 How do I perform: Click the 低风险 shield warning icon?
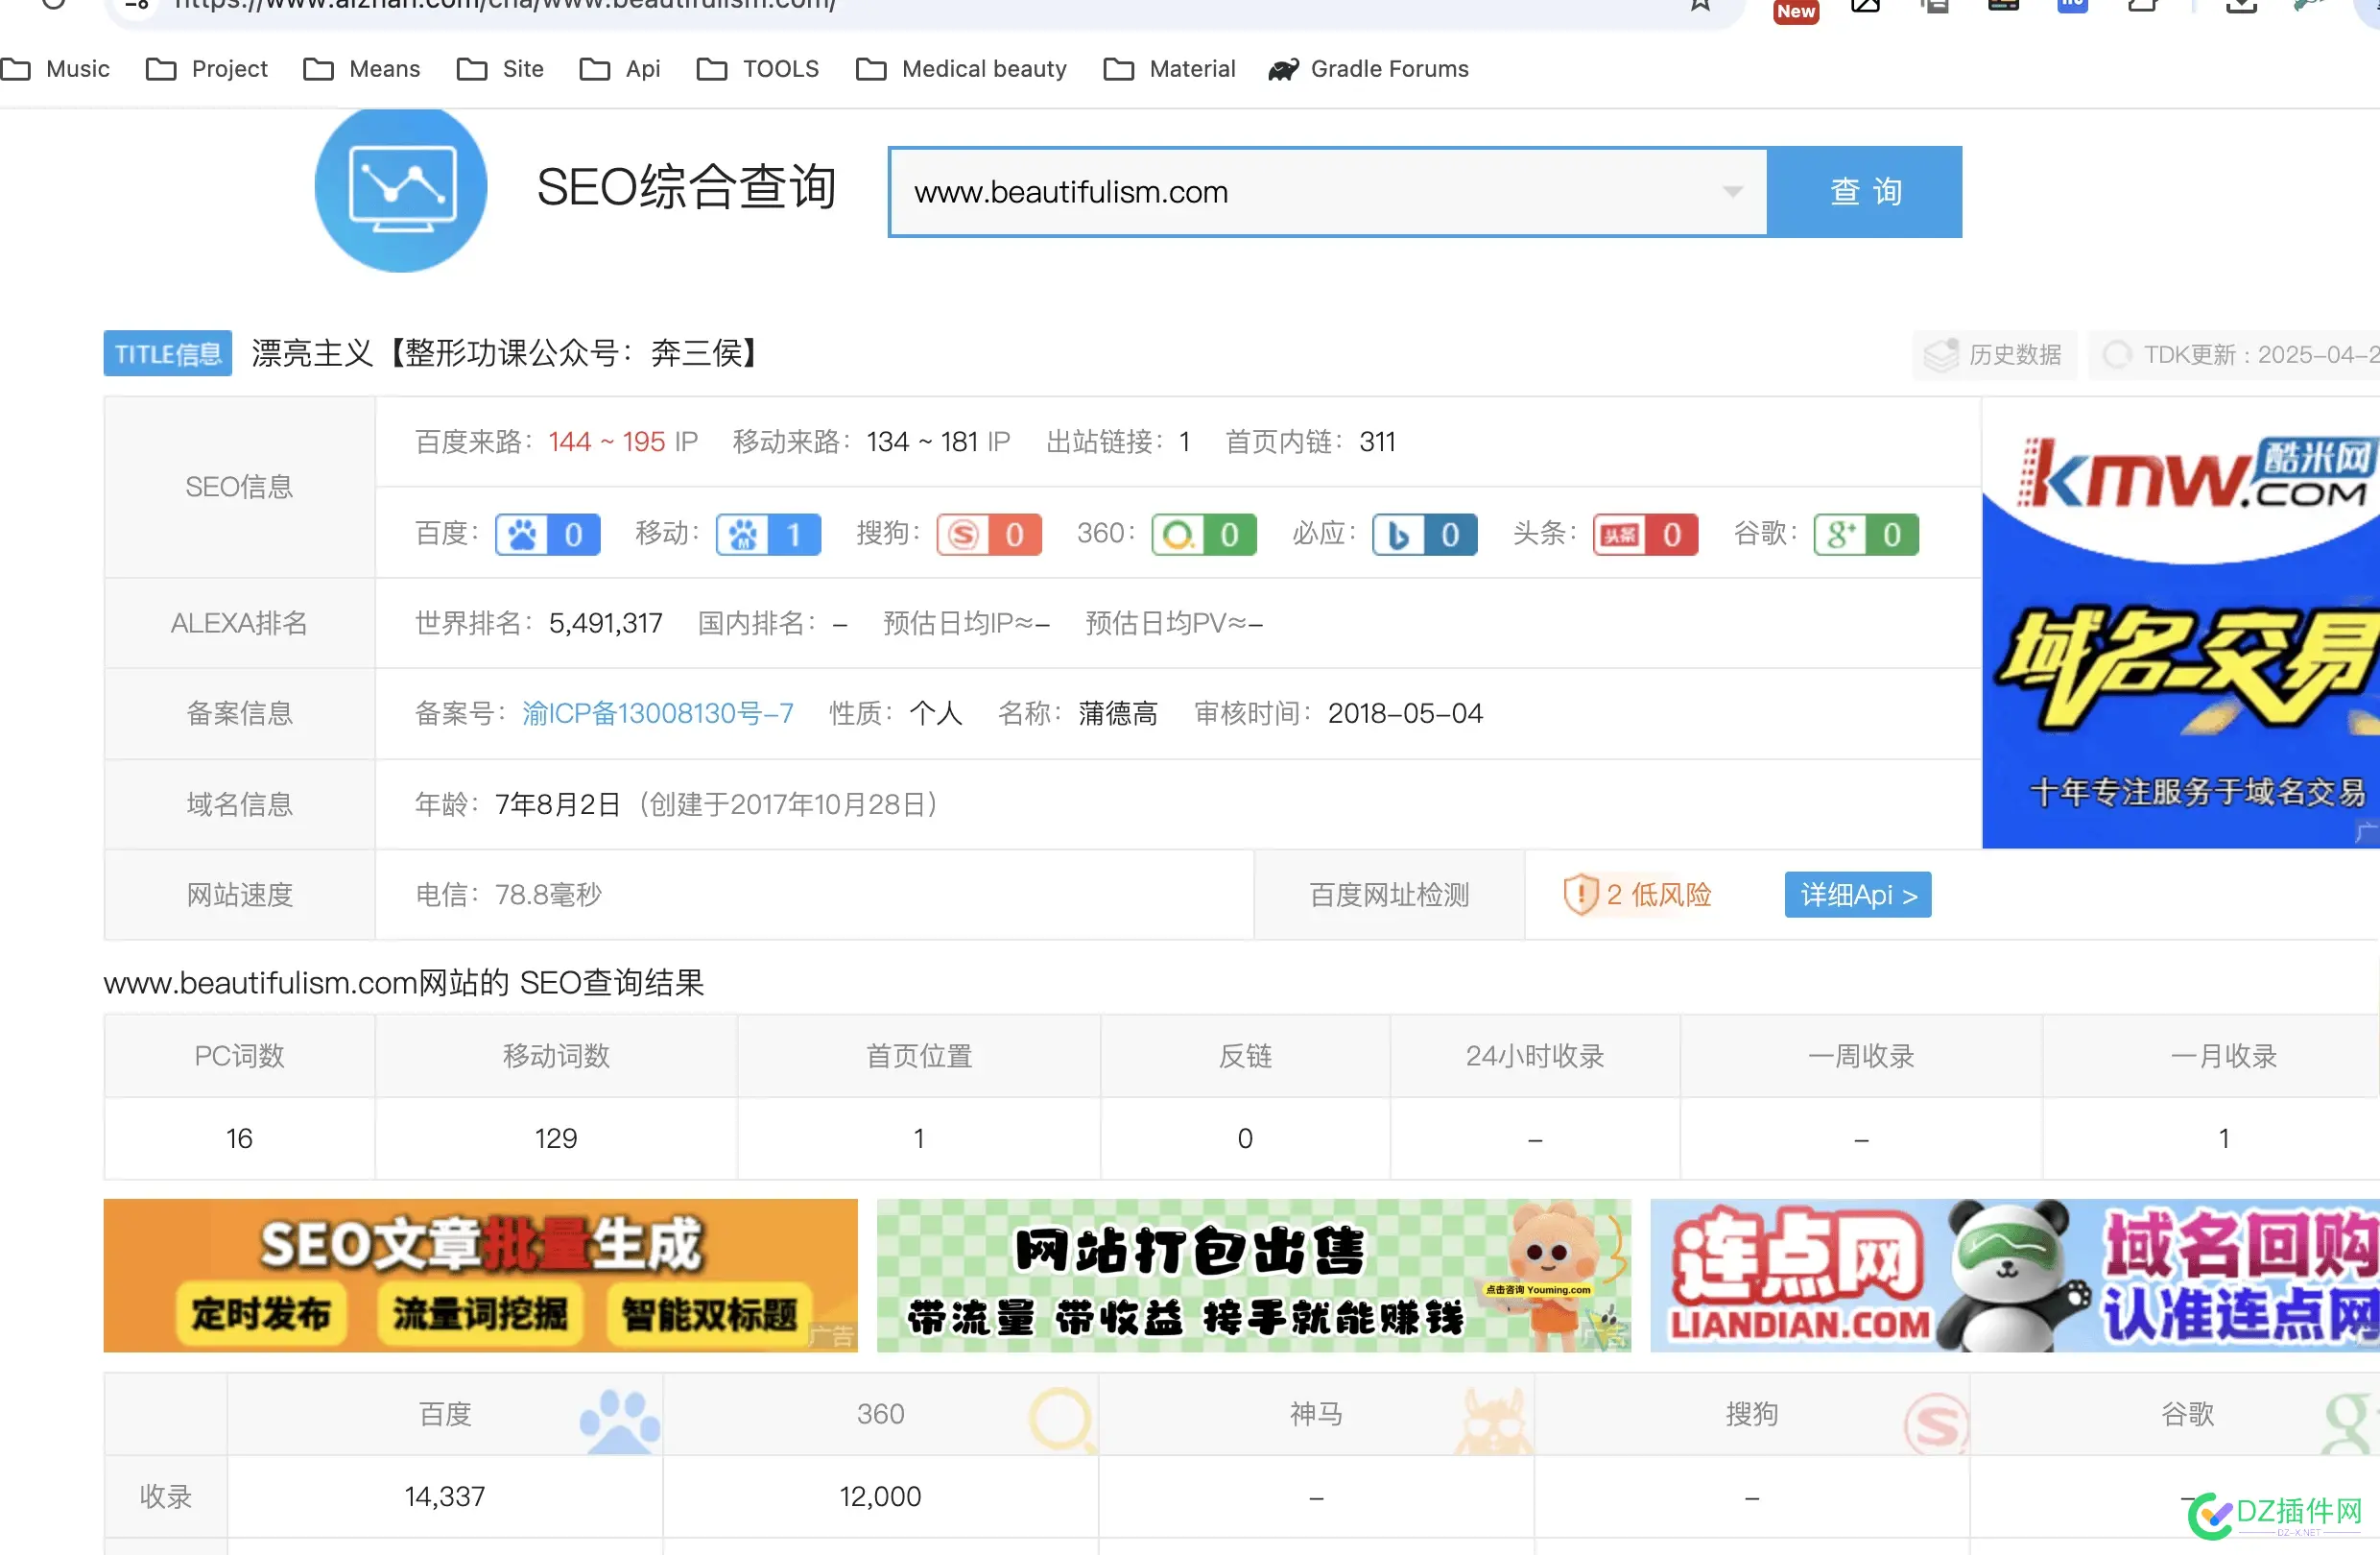[x=1580, y=894]
